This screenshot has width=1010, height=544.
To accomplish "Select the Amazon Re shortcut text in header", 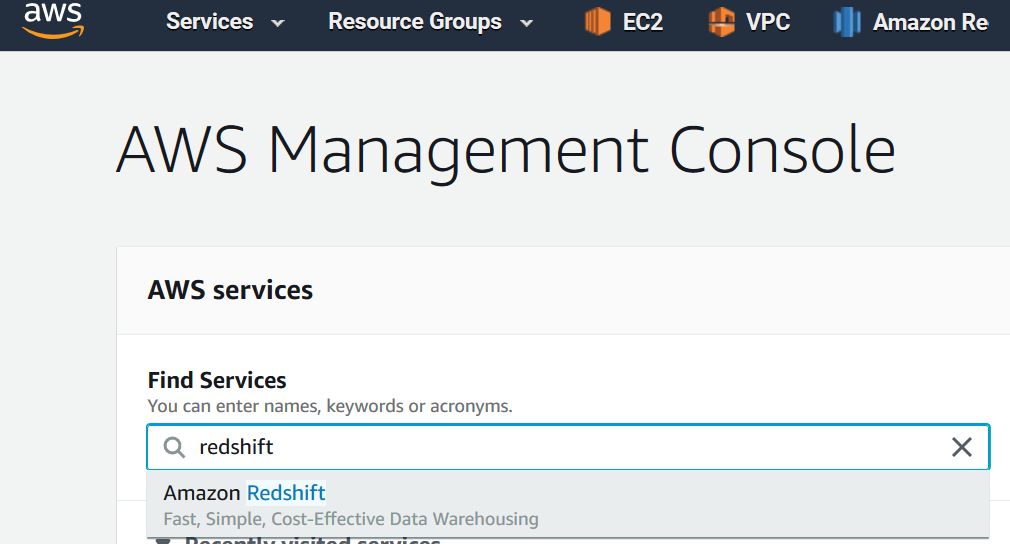I will point(930,21).
